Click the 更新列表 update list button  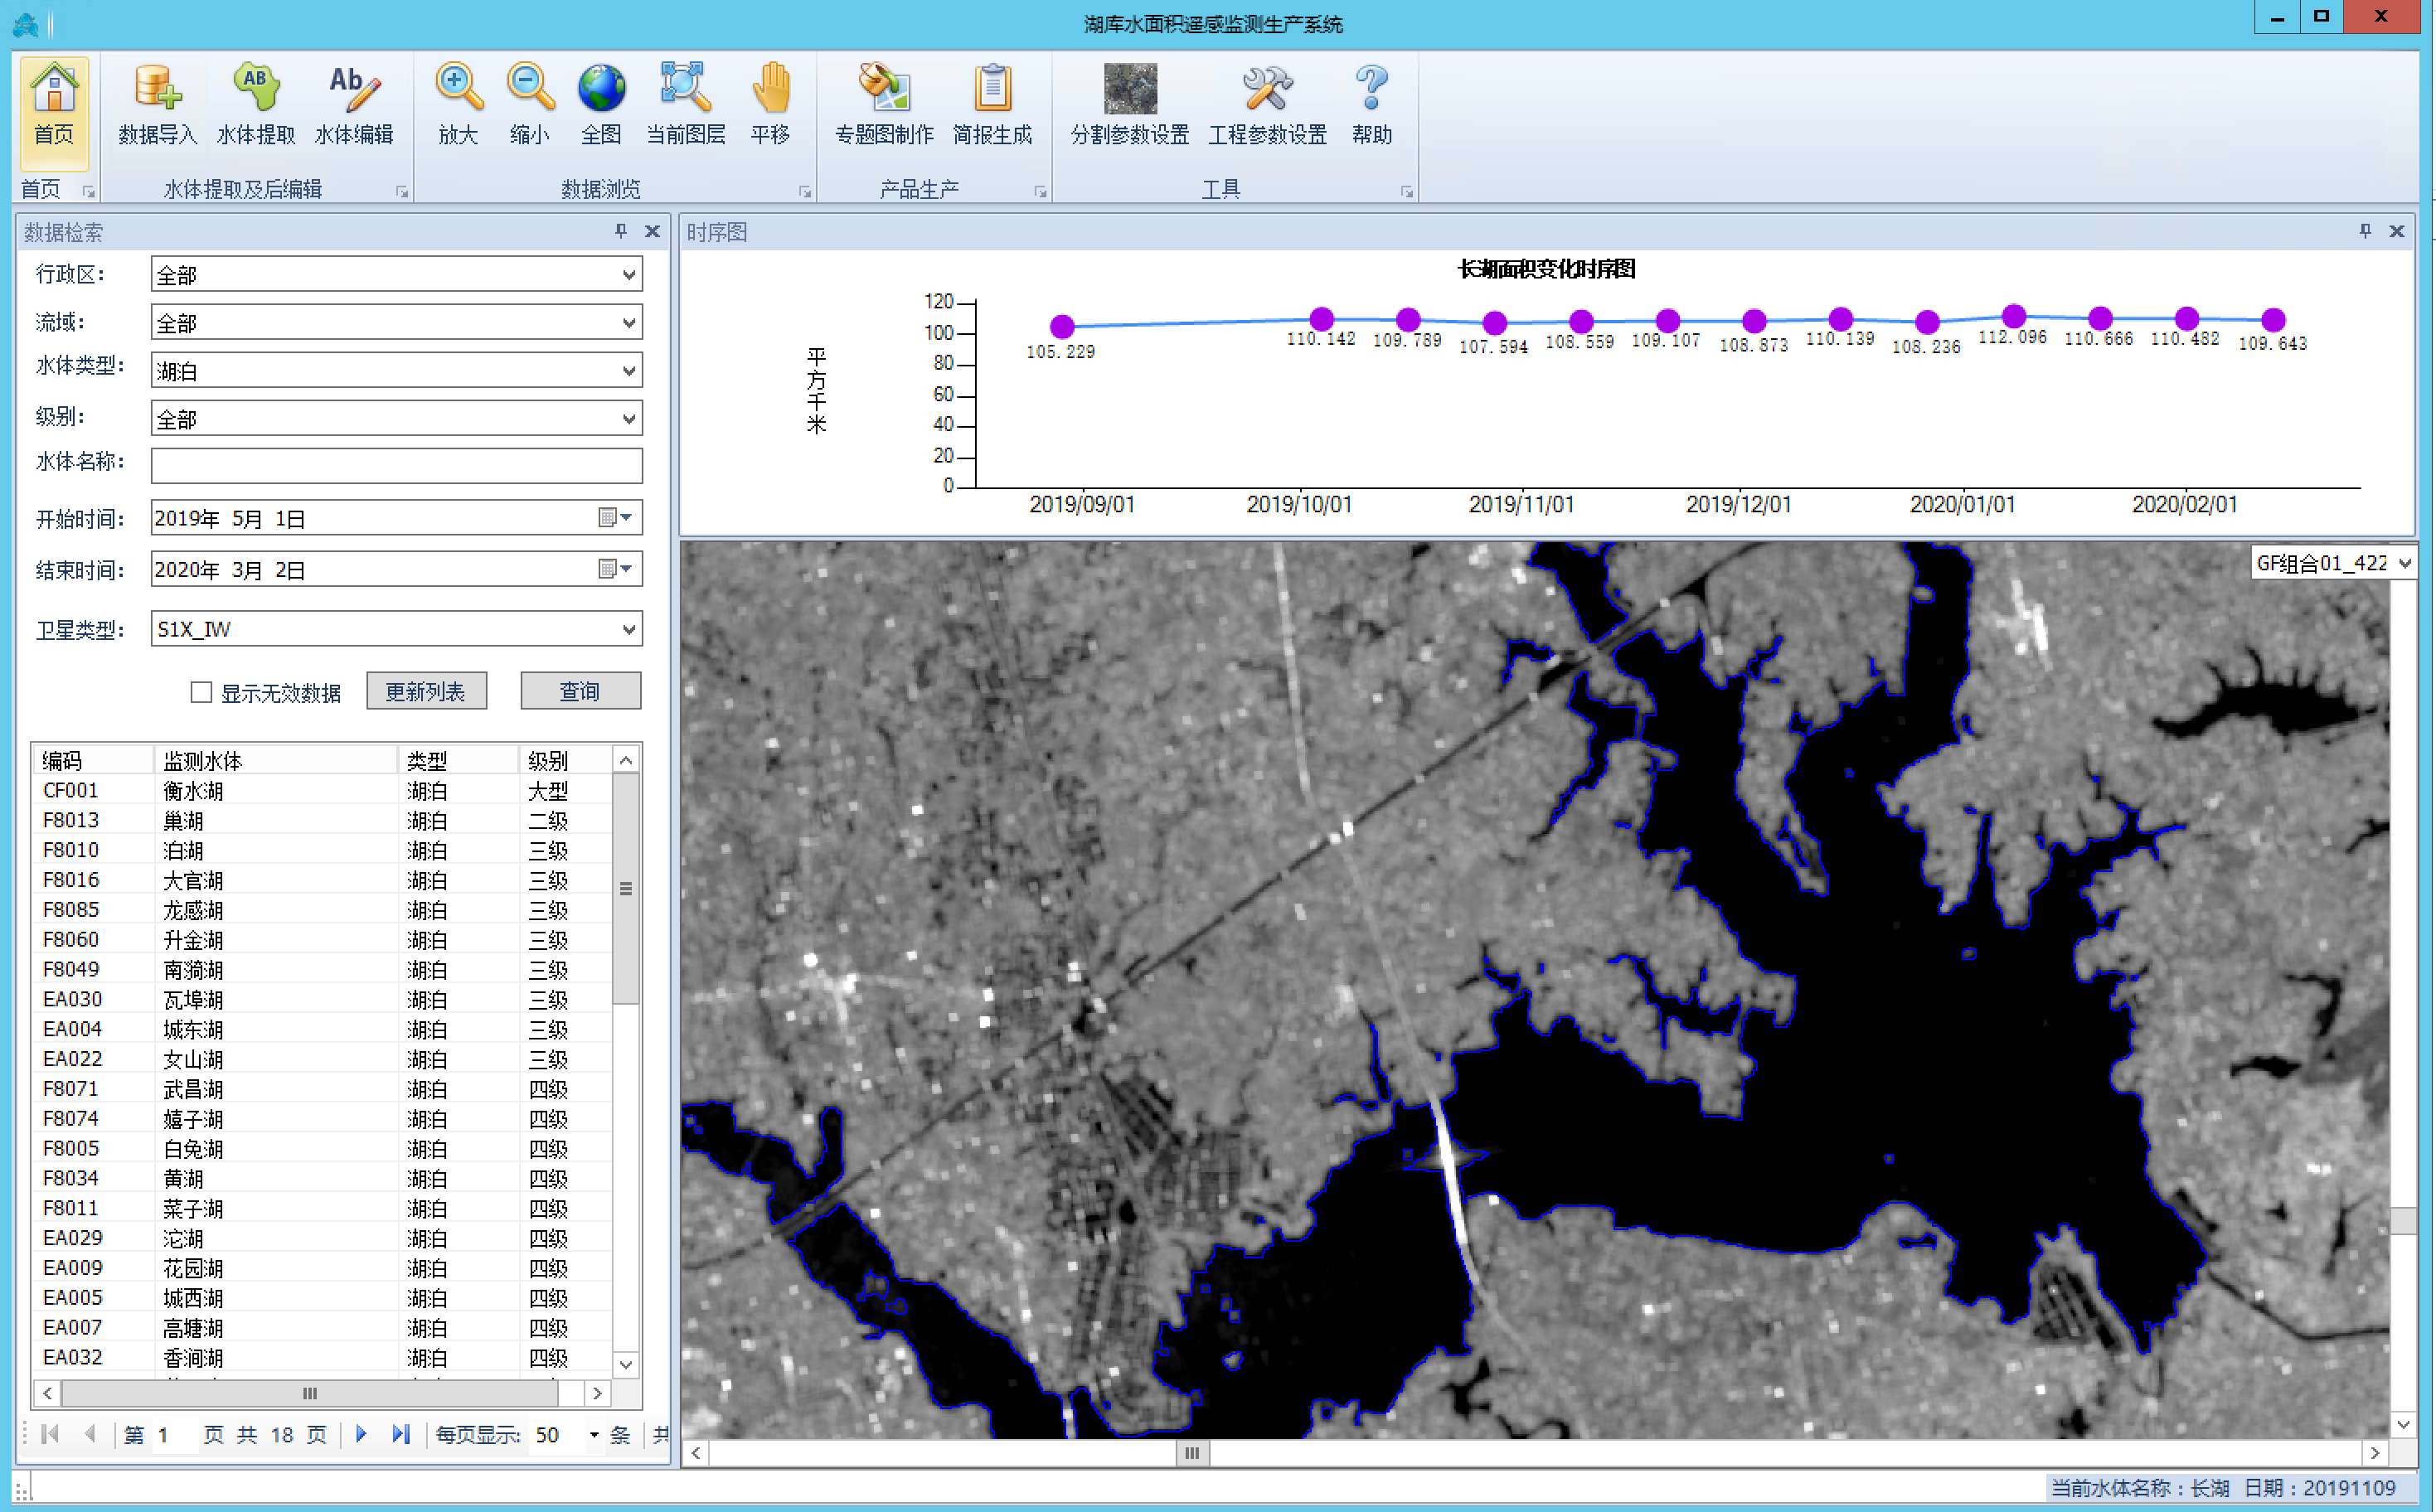[x=426, y=691]
